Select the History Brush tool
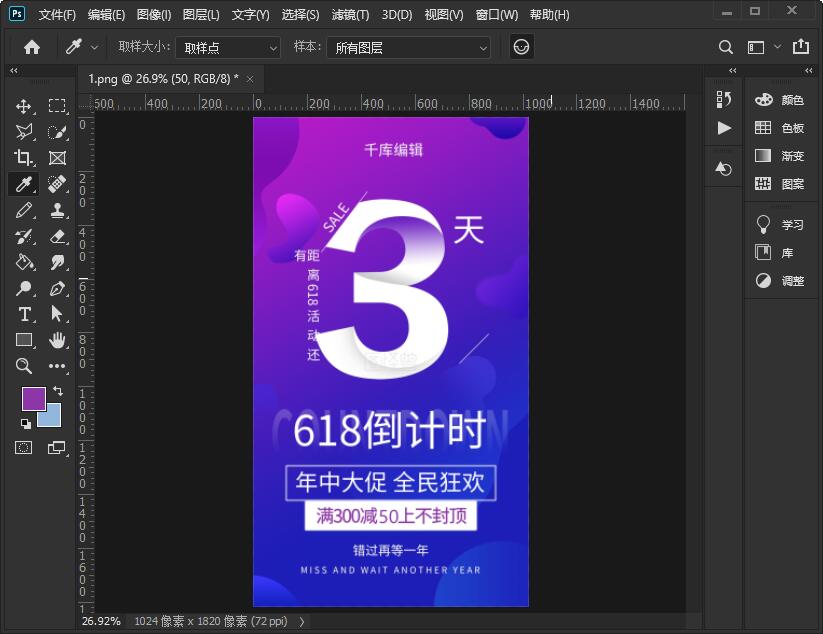This screenshot has height=634, width=823. (x=24, y=237)
